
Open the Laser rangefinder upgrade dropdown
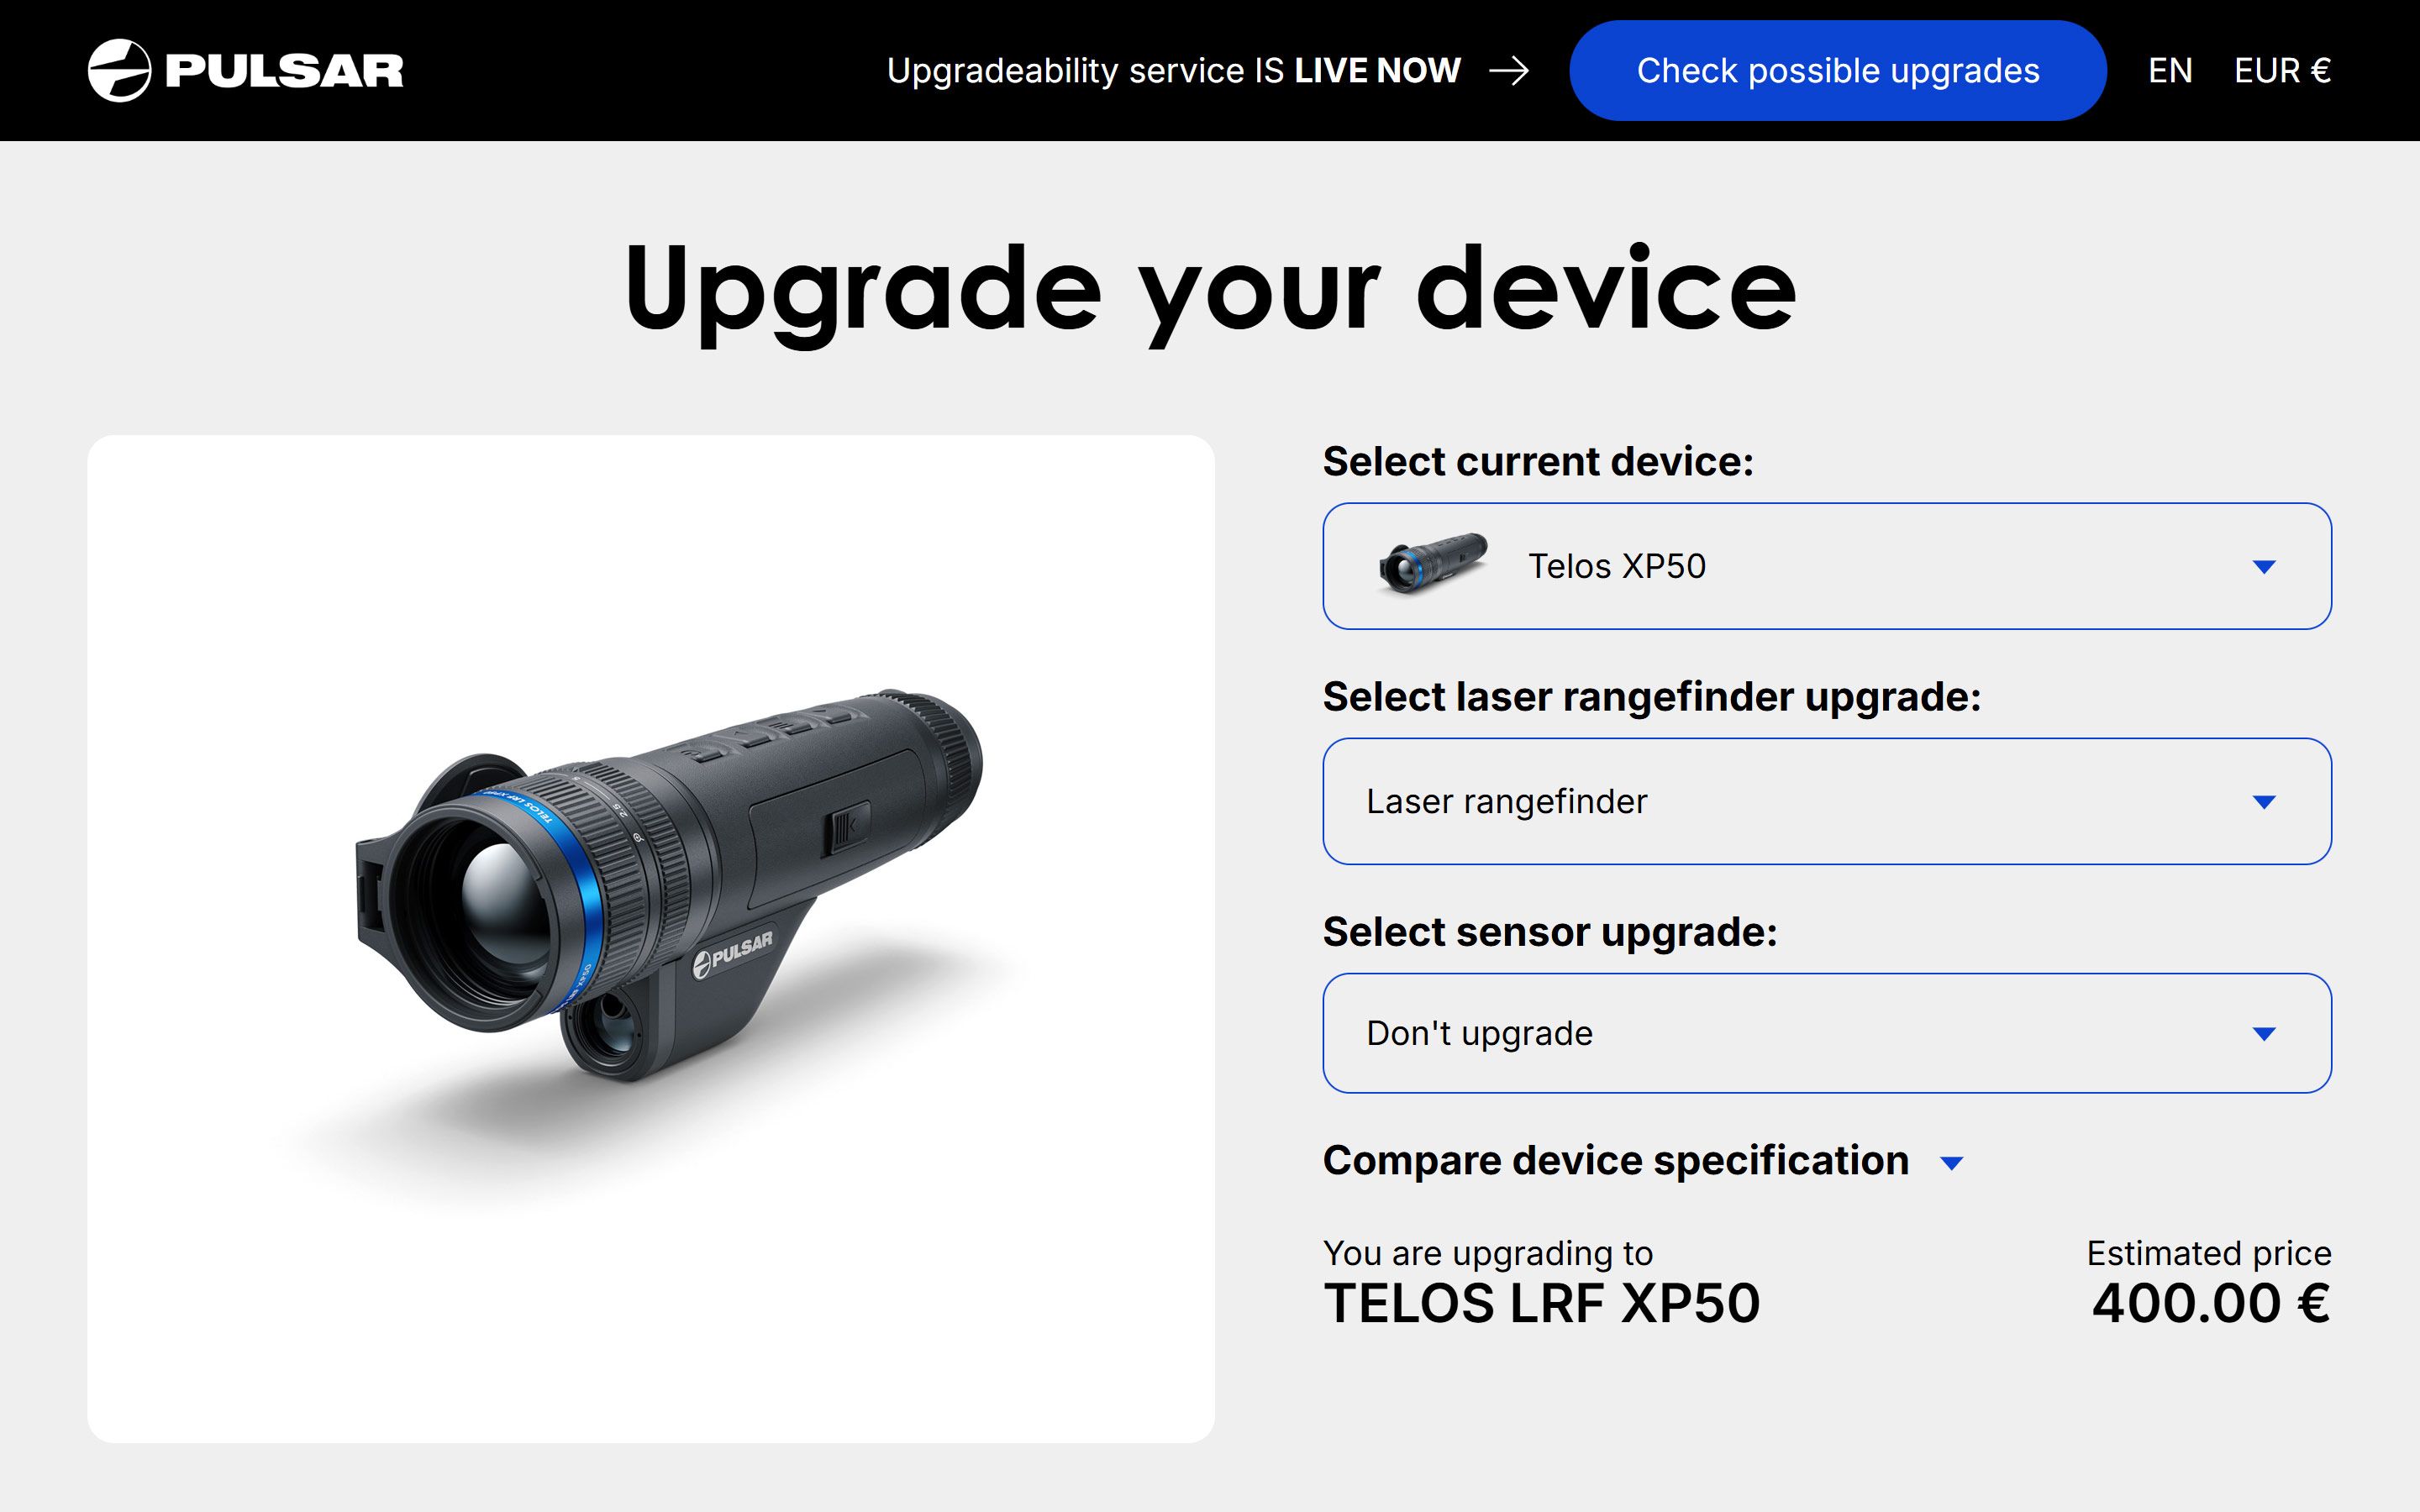click(x=1827, y=801)
